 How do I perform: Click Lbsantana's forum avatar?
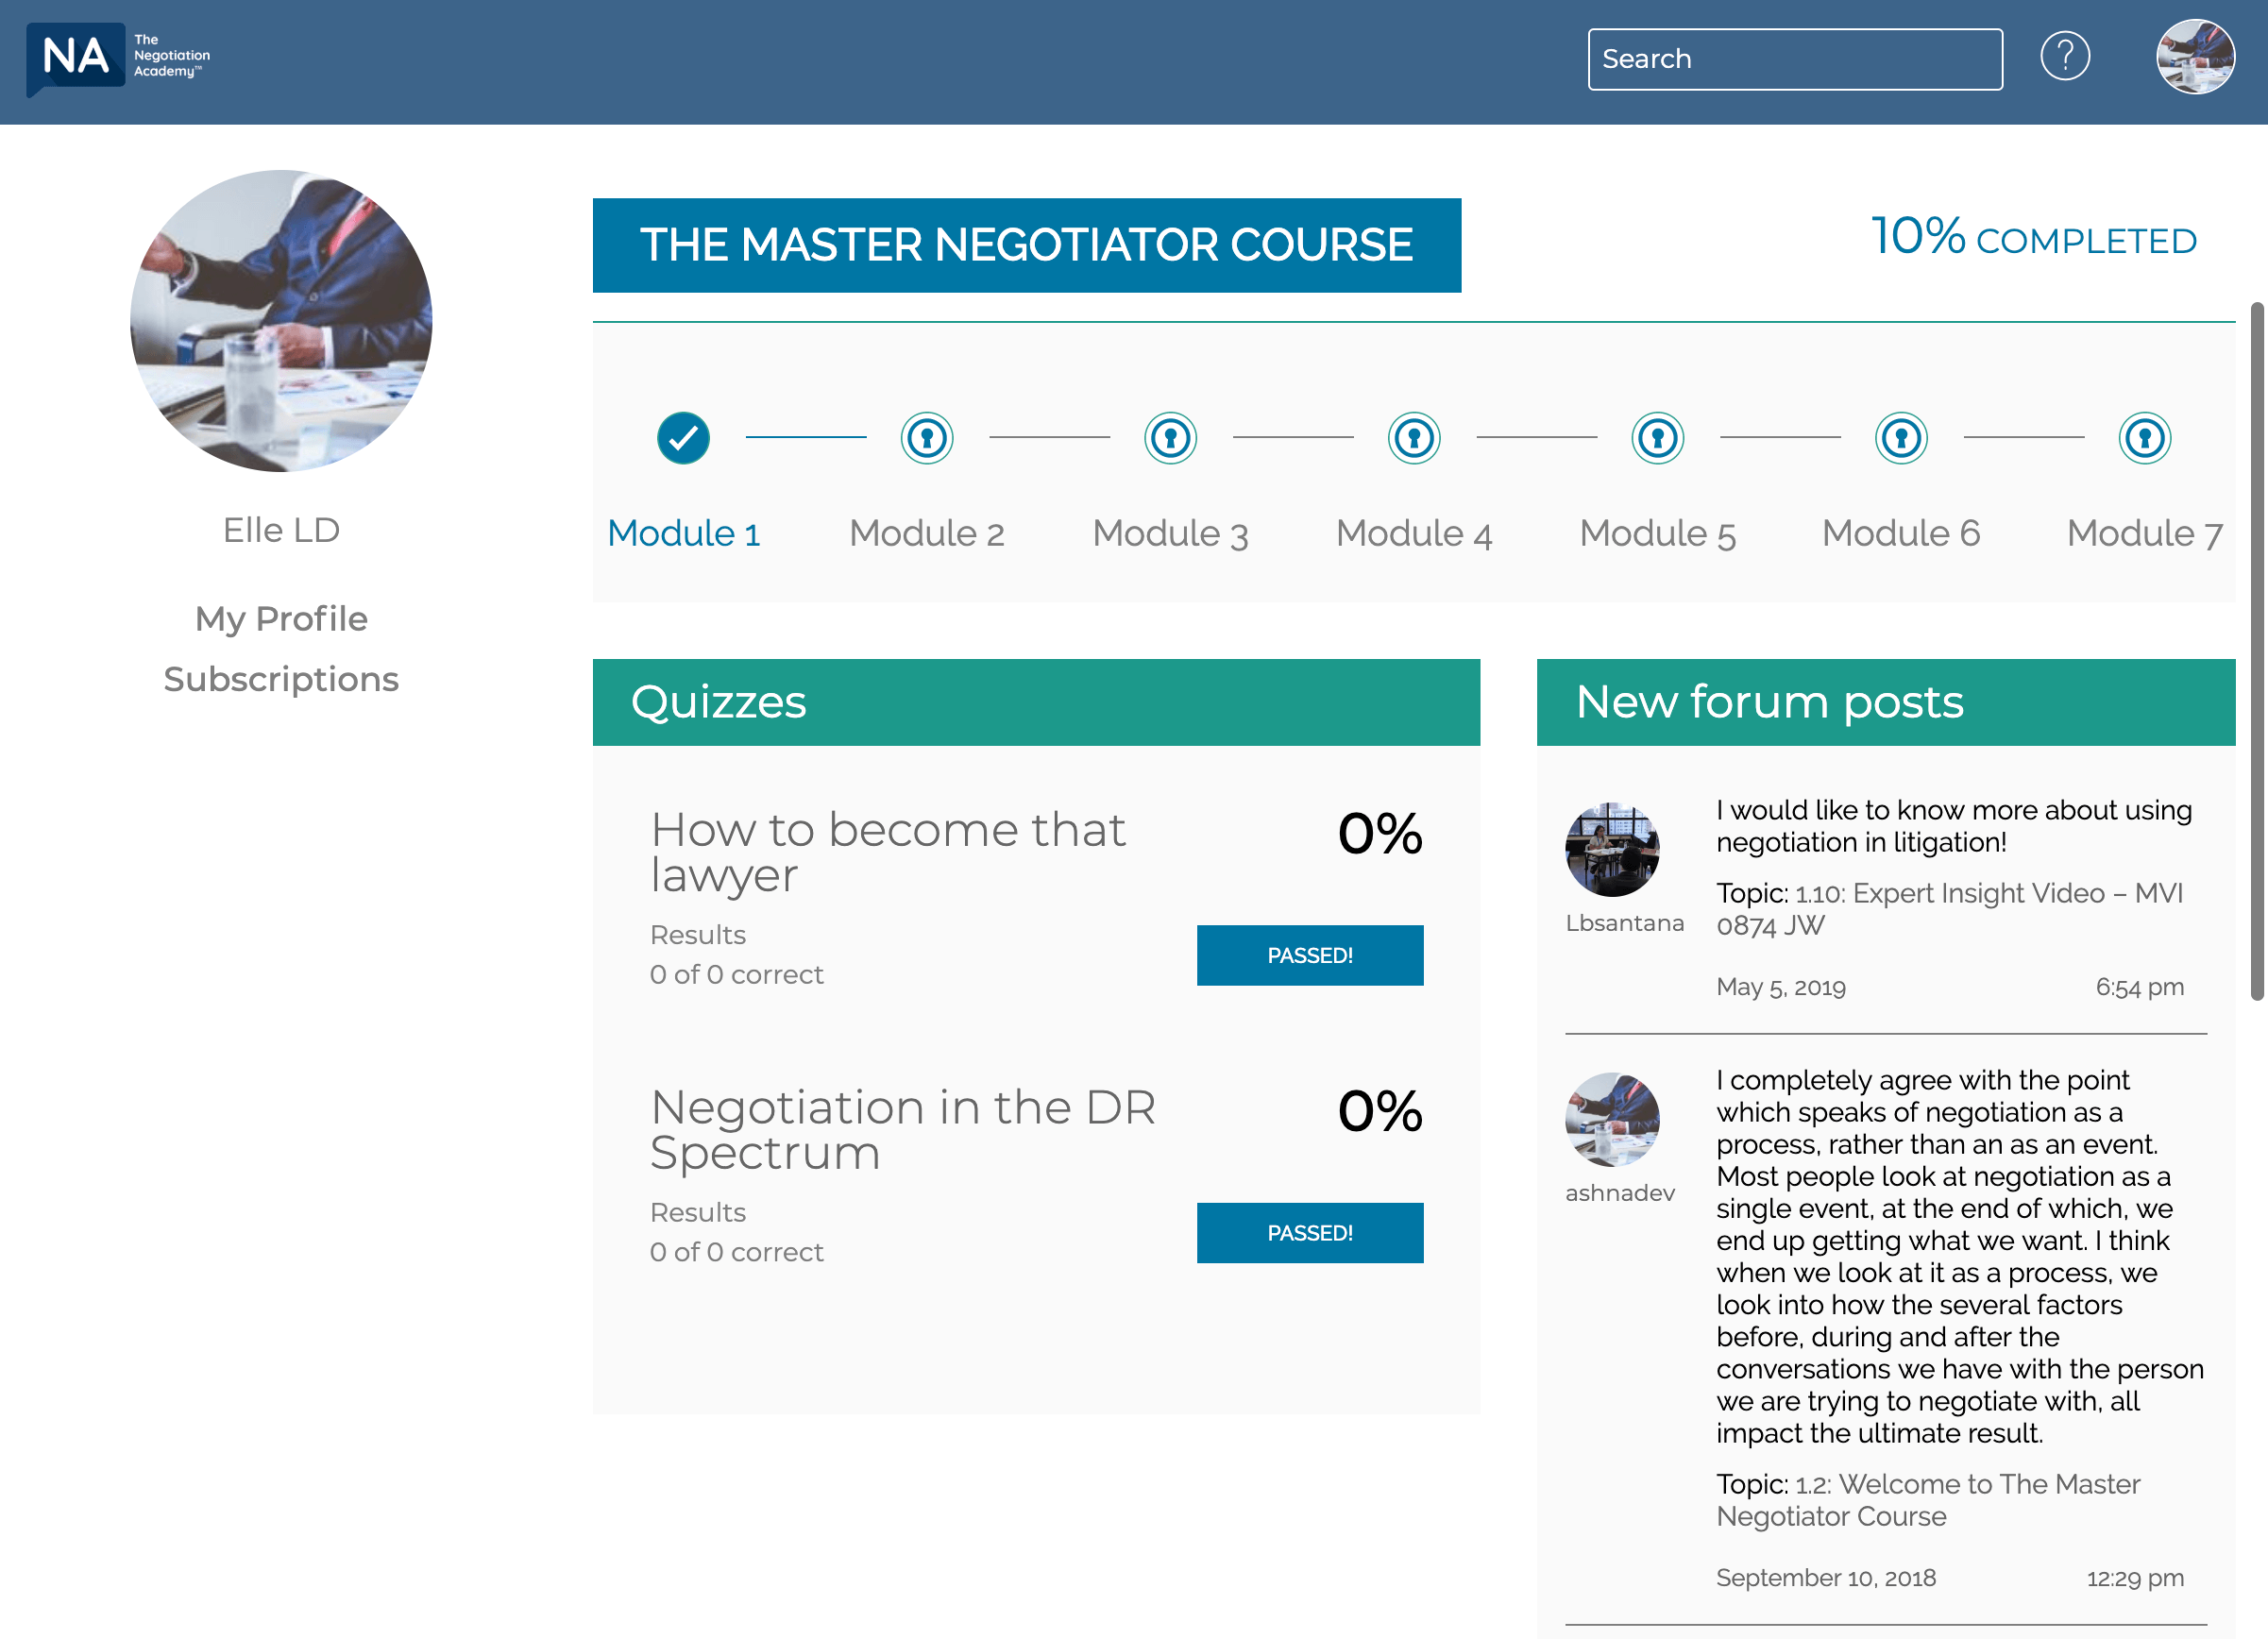1612,849
